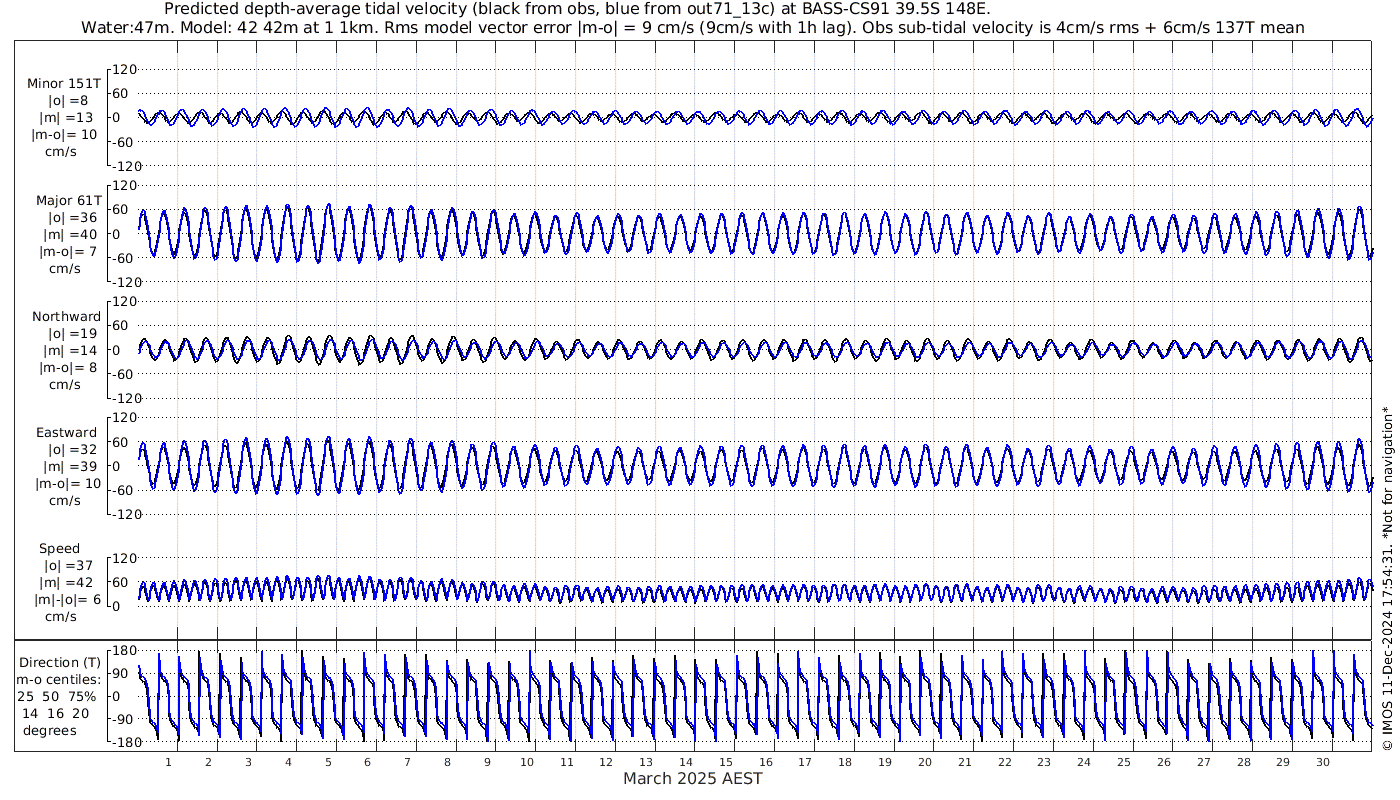Click '|o| =32' in Eastward panel
Viewport: 1400px width, 800px height.
(x=73, y=450)
